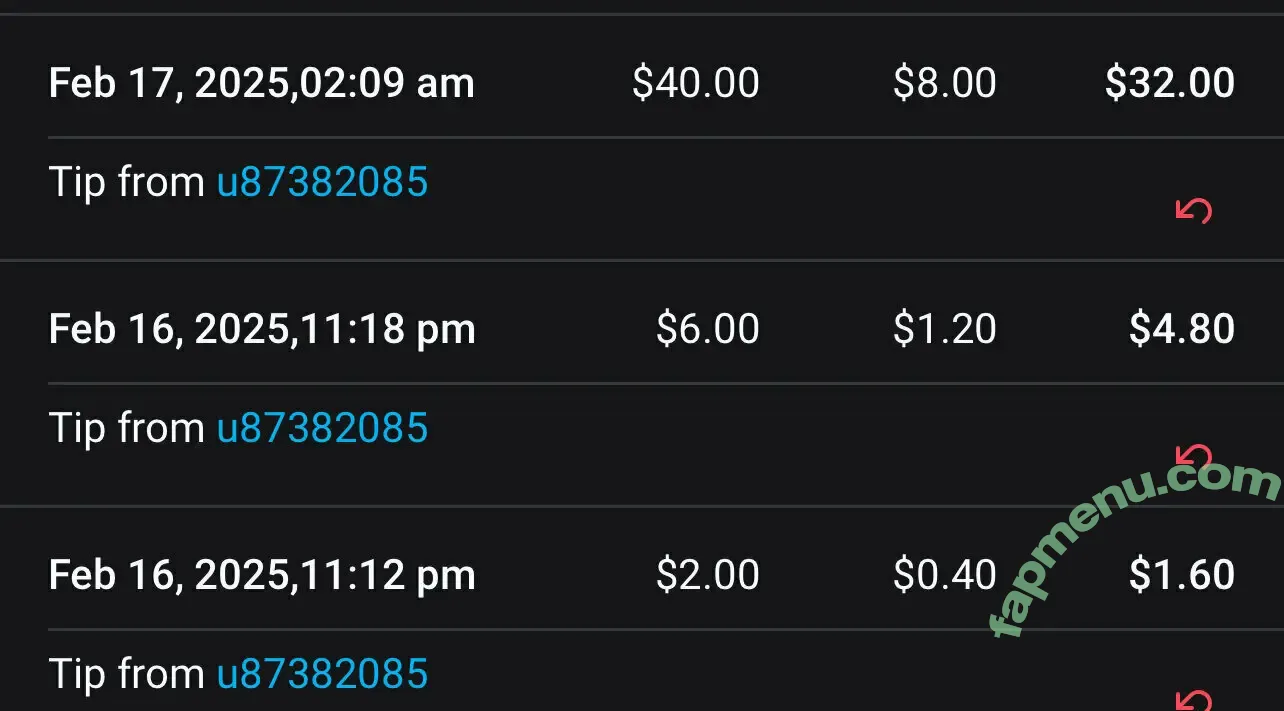Click the $6.00 gross amount
Screen dimensions: 1284x711
pos(708,329)
